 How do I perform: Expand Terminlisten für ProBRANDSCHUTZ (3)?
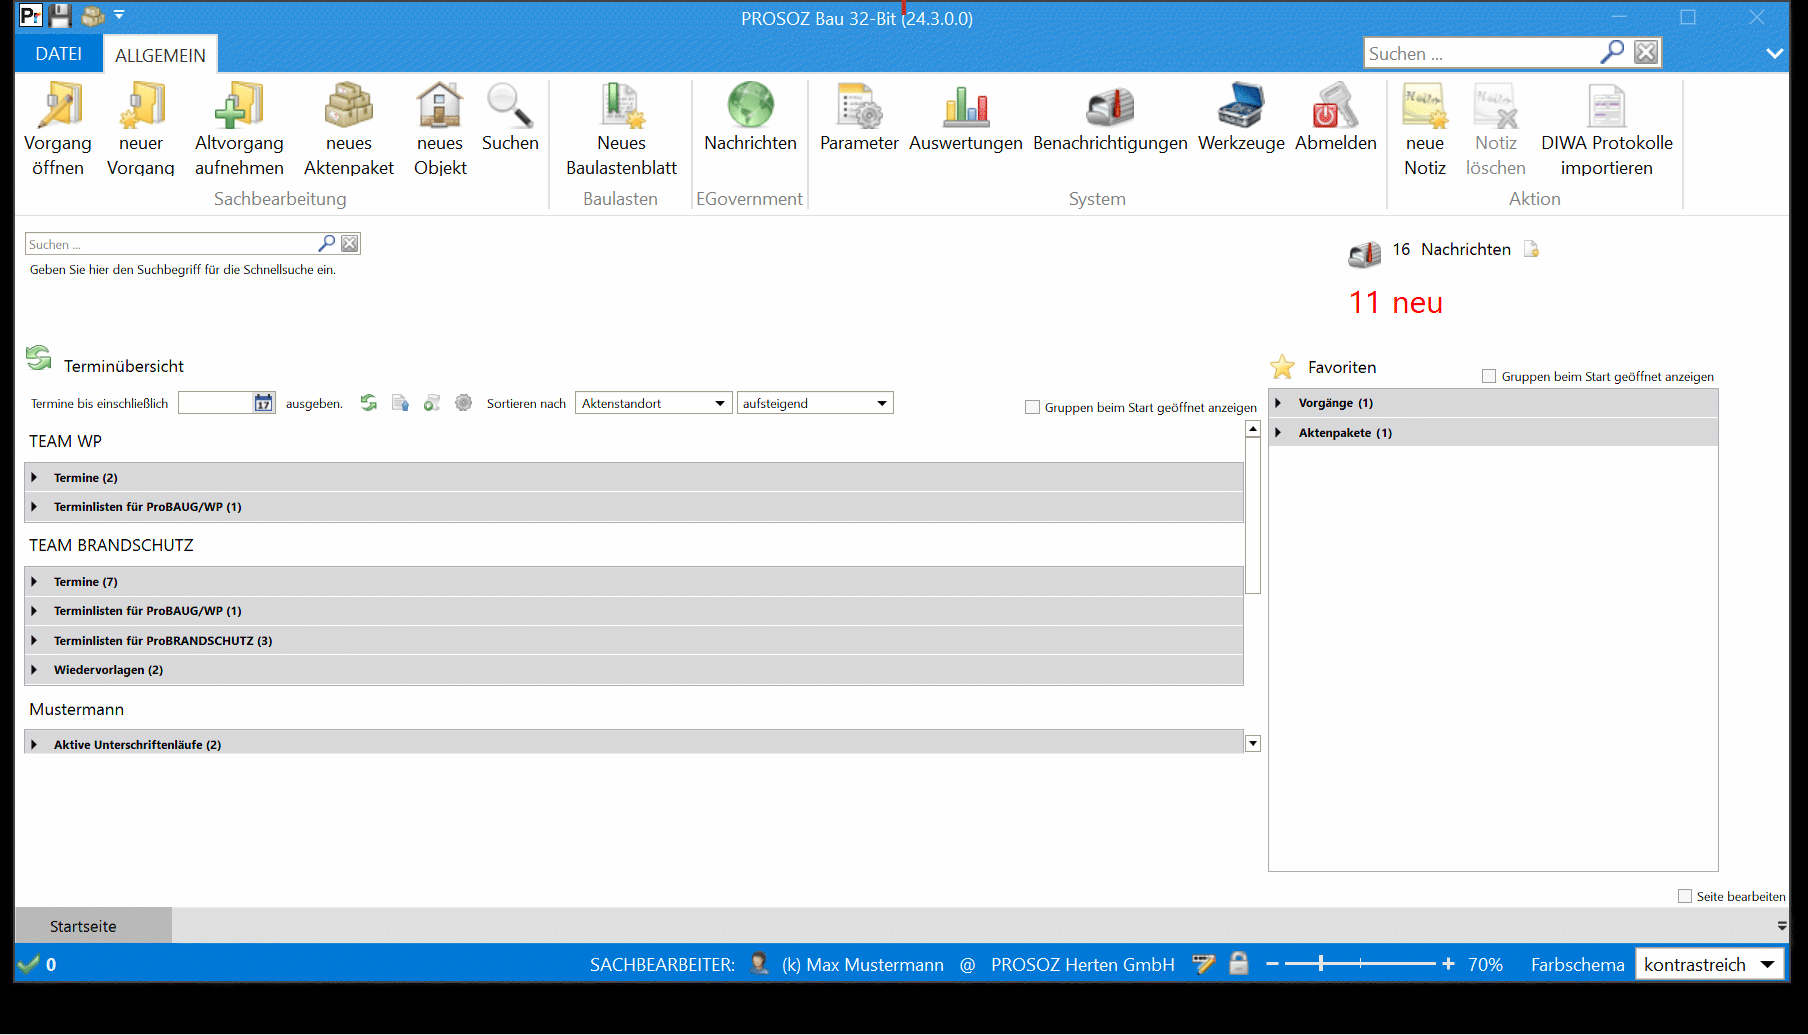[x=34, y=641]
